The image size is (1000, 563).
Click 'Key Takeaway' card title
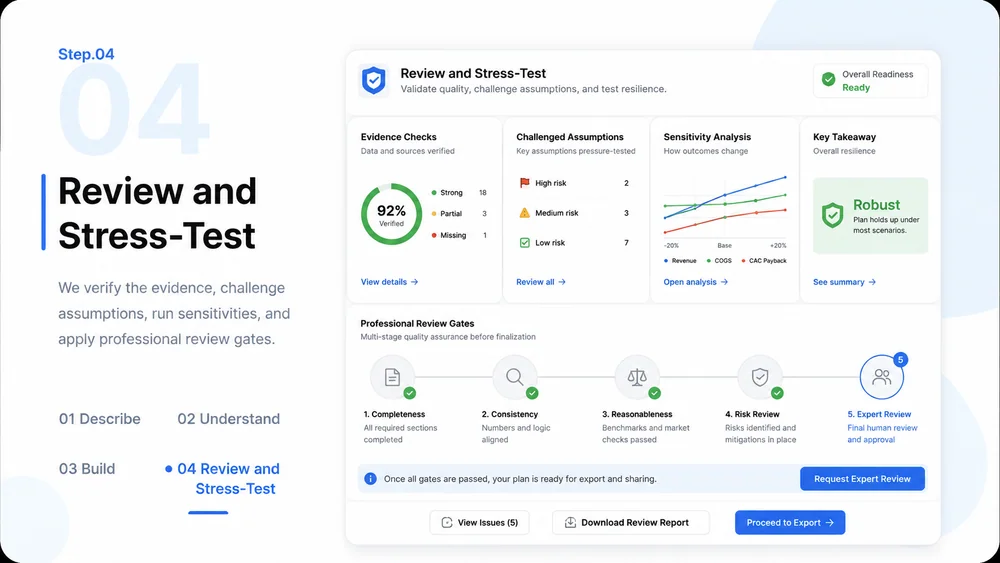click(x=844, y=137)
